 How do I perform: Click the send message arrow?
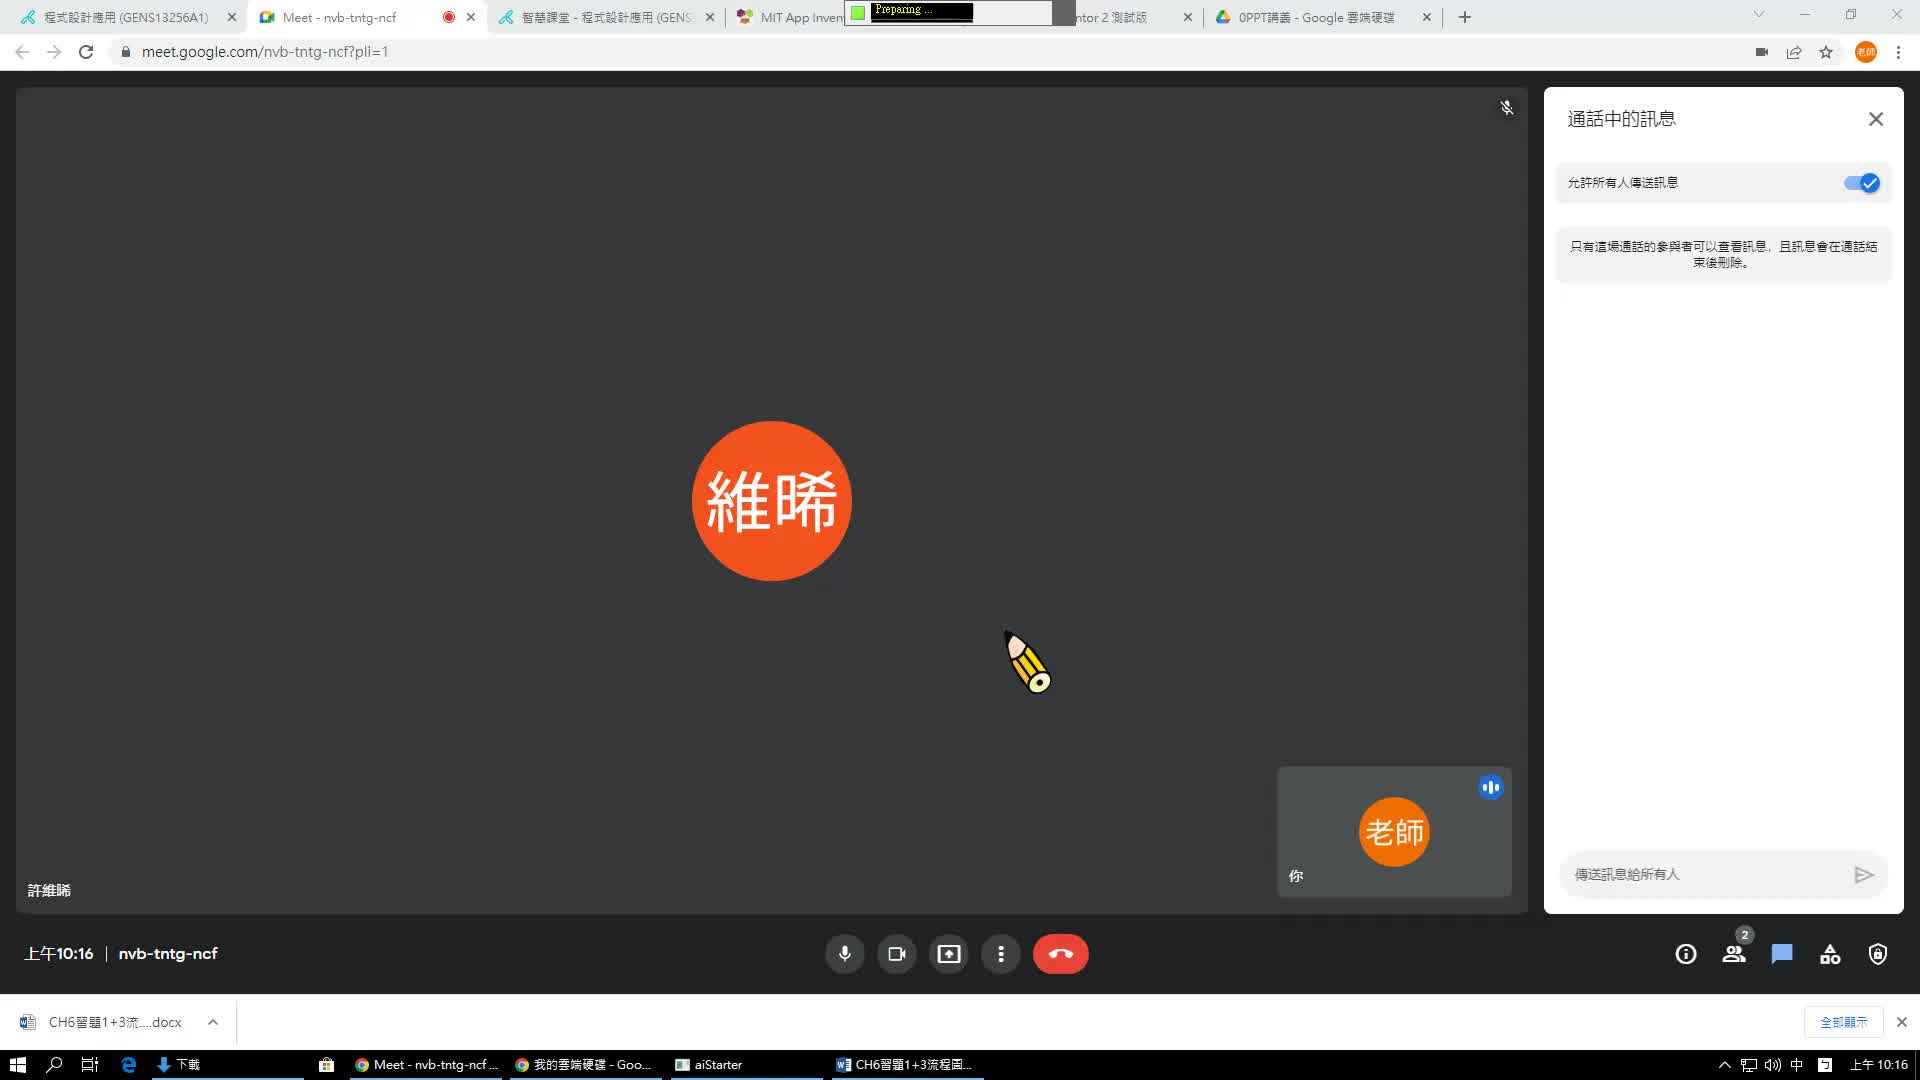point(1864,875)
